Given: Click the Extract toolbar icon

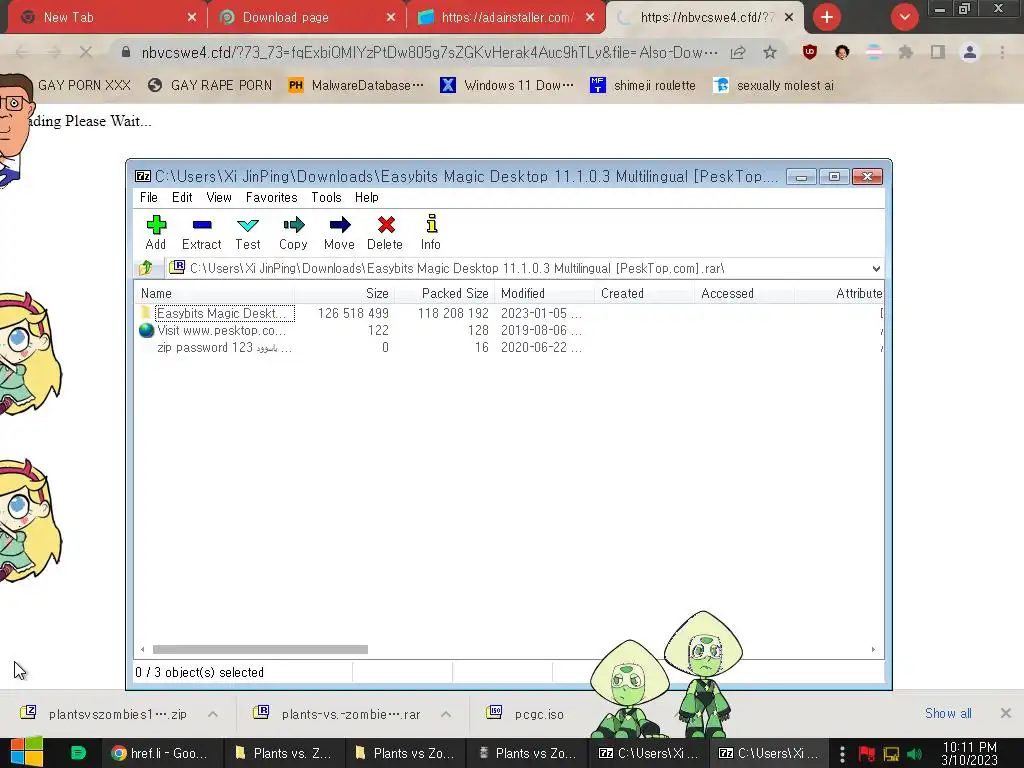Looking at the screenshot, I should click(202, 232).
